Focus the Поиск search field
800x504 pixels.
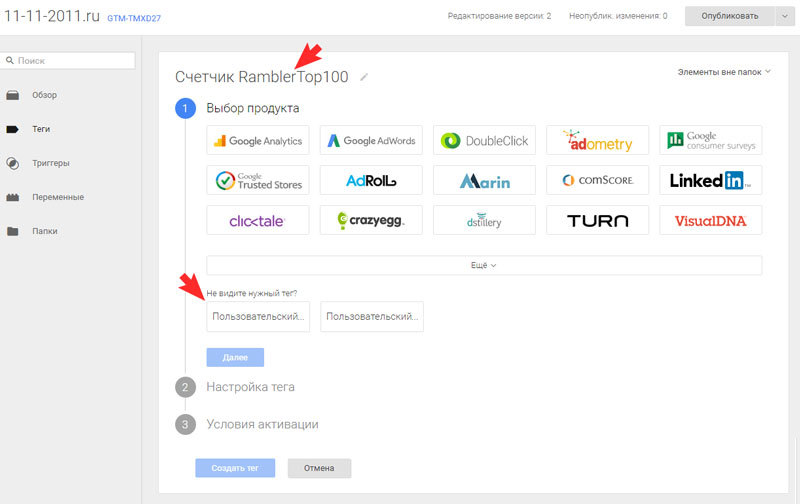coord(68,60)
